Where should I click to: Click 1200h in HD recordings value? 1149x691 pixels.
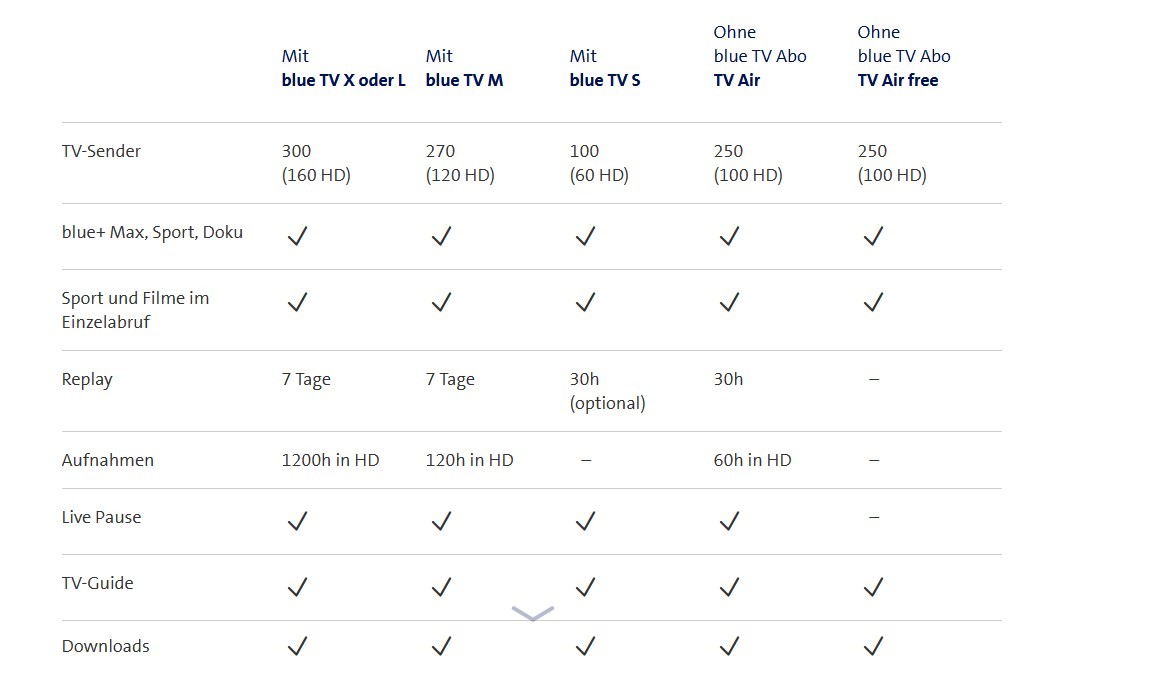(x=330, y=461)
